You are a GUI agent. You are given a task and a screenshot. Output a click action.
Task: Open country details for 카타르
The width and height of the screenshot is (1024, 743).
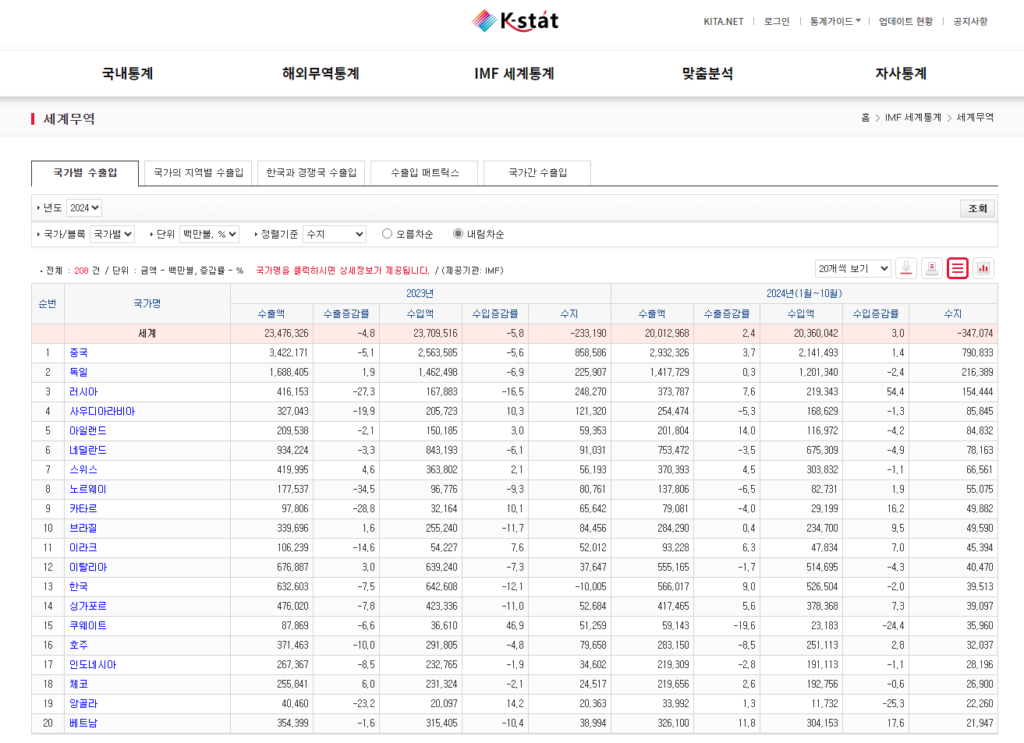point(84,509)
